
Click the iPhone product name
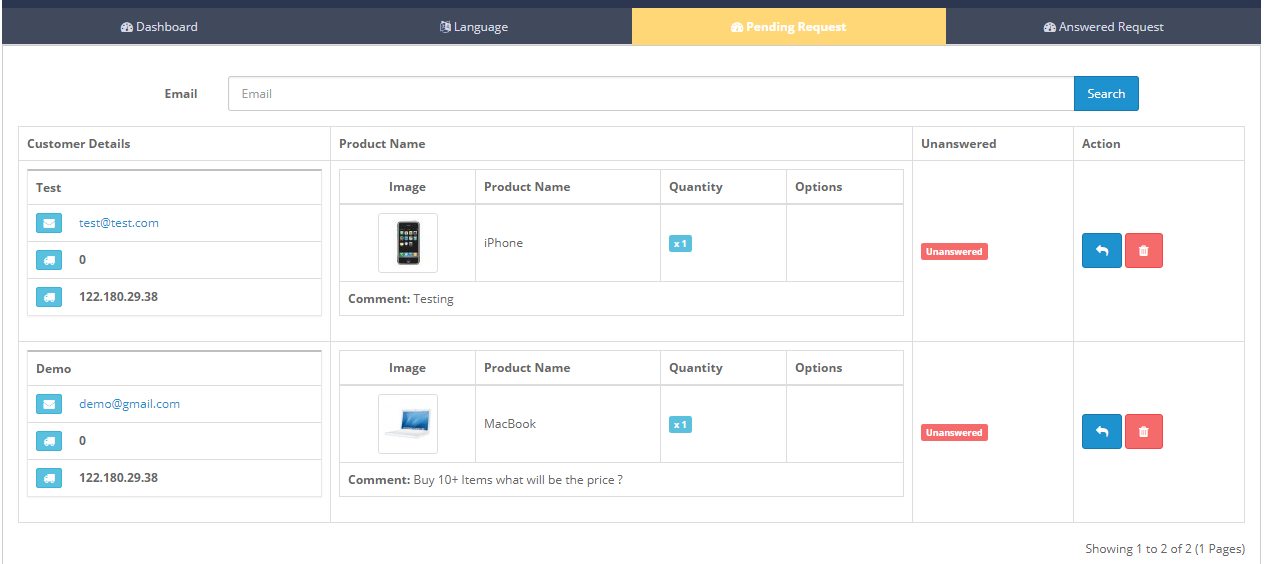pos(503,243)
